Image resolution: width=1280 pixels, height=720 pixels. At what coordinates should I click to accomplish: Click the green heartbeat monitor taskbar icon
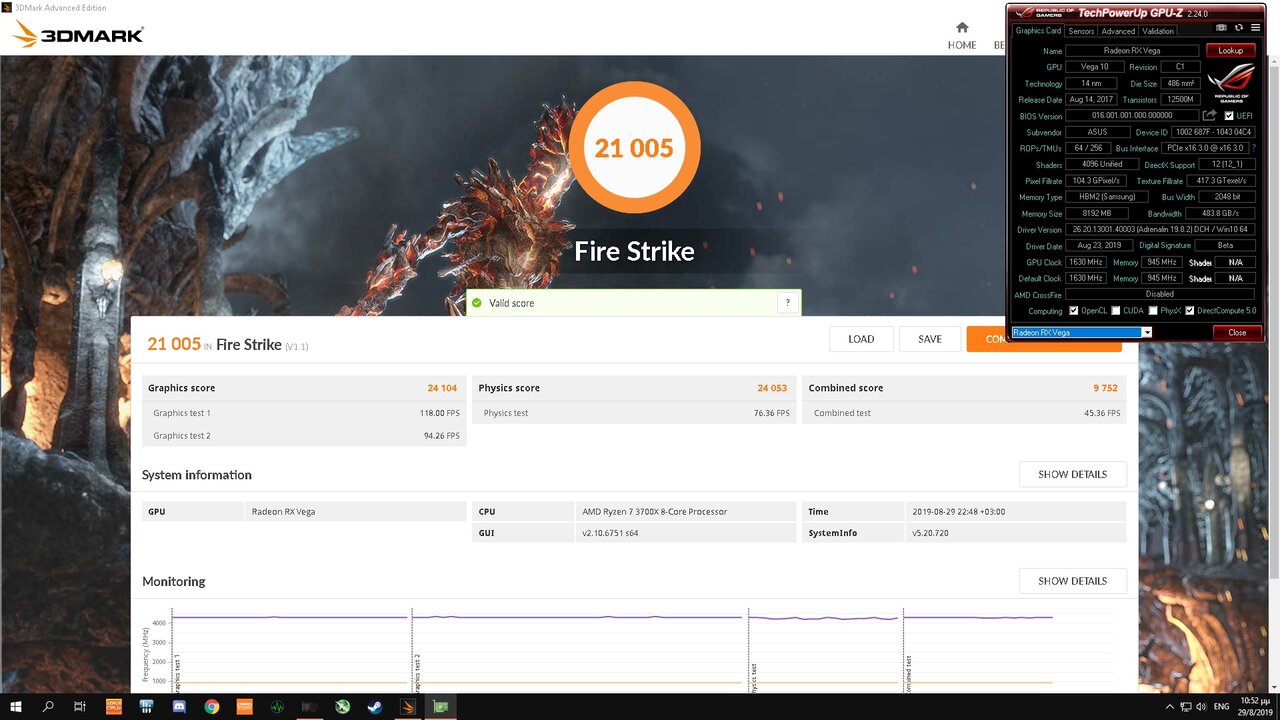point(277,707)
